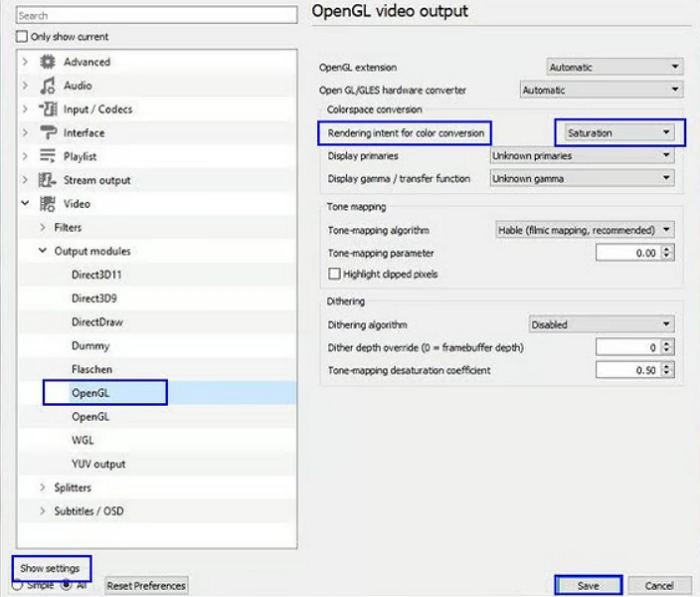Enable Highlight clipped pixels checkbox

coord(334,274)
